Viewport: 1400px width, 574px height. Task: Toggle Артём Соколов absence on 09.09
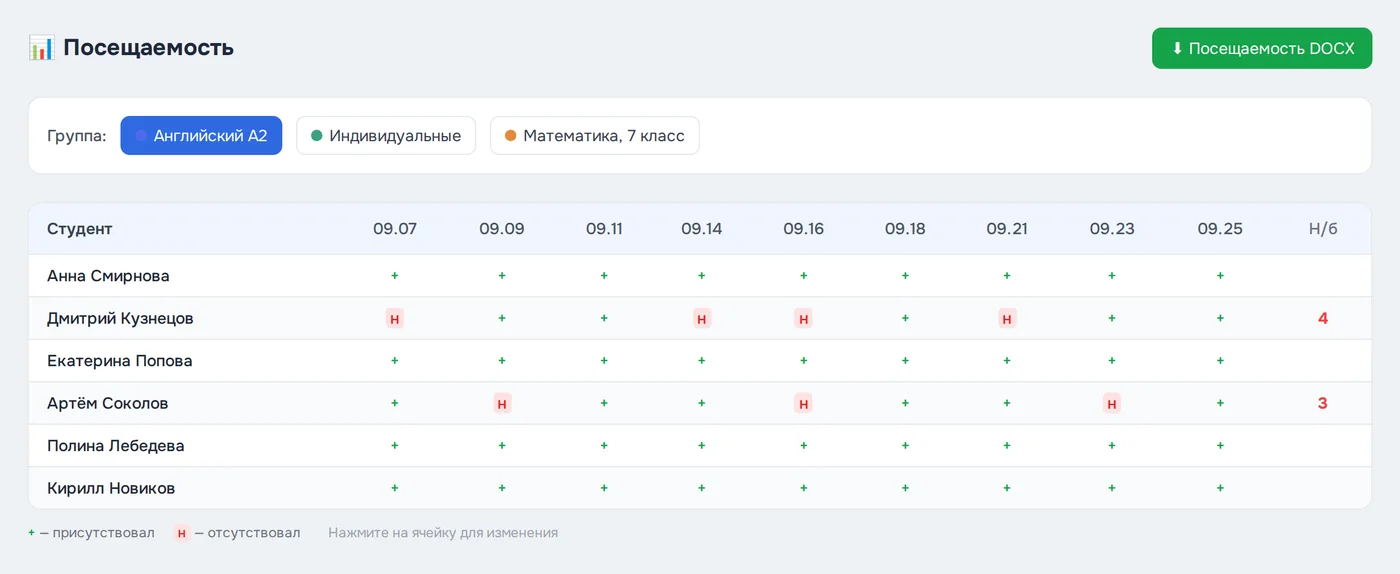(502, 404)
